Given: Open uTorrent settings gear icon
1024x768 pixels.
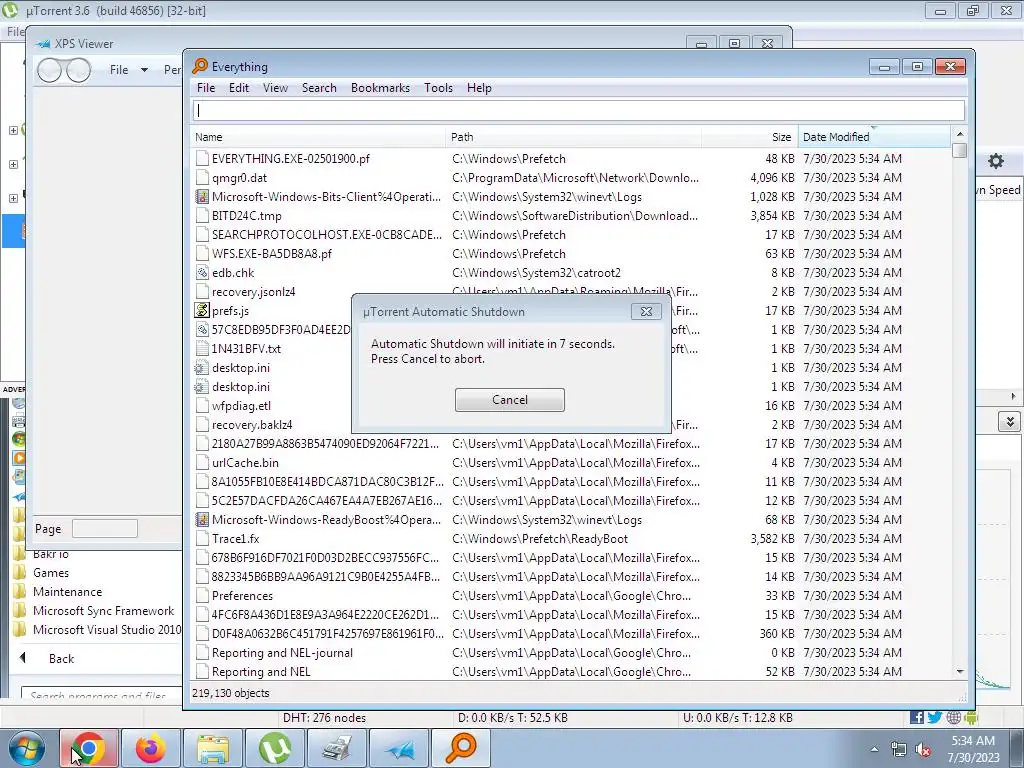Looking at the screenshot, I should point(995,161).
